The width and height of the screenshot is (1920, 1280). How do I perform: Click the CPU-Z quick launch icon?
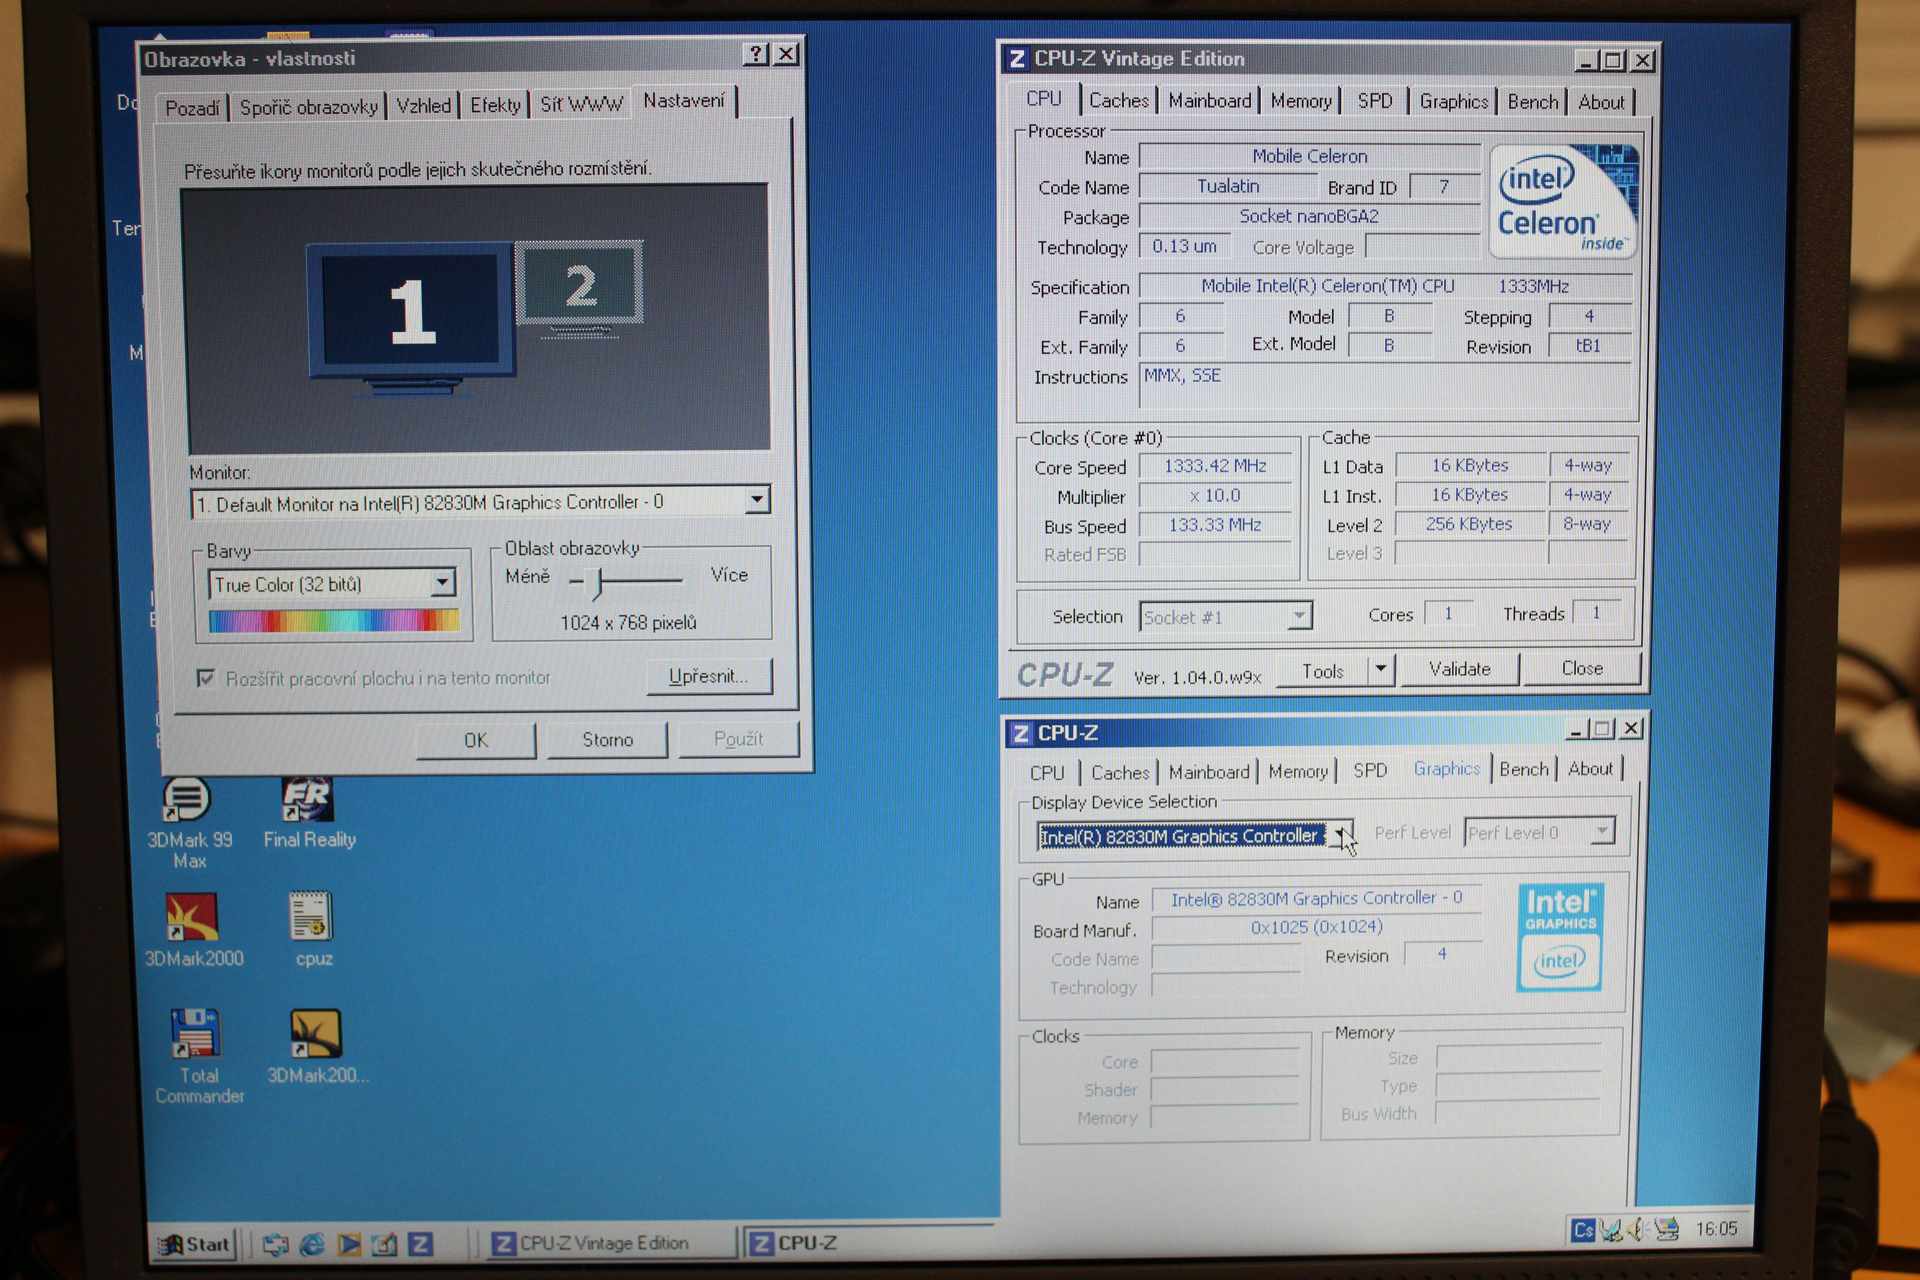421,1244
